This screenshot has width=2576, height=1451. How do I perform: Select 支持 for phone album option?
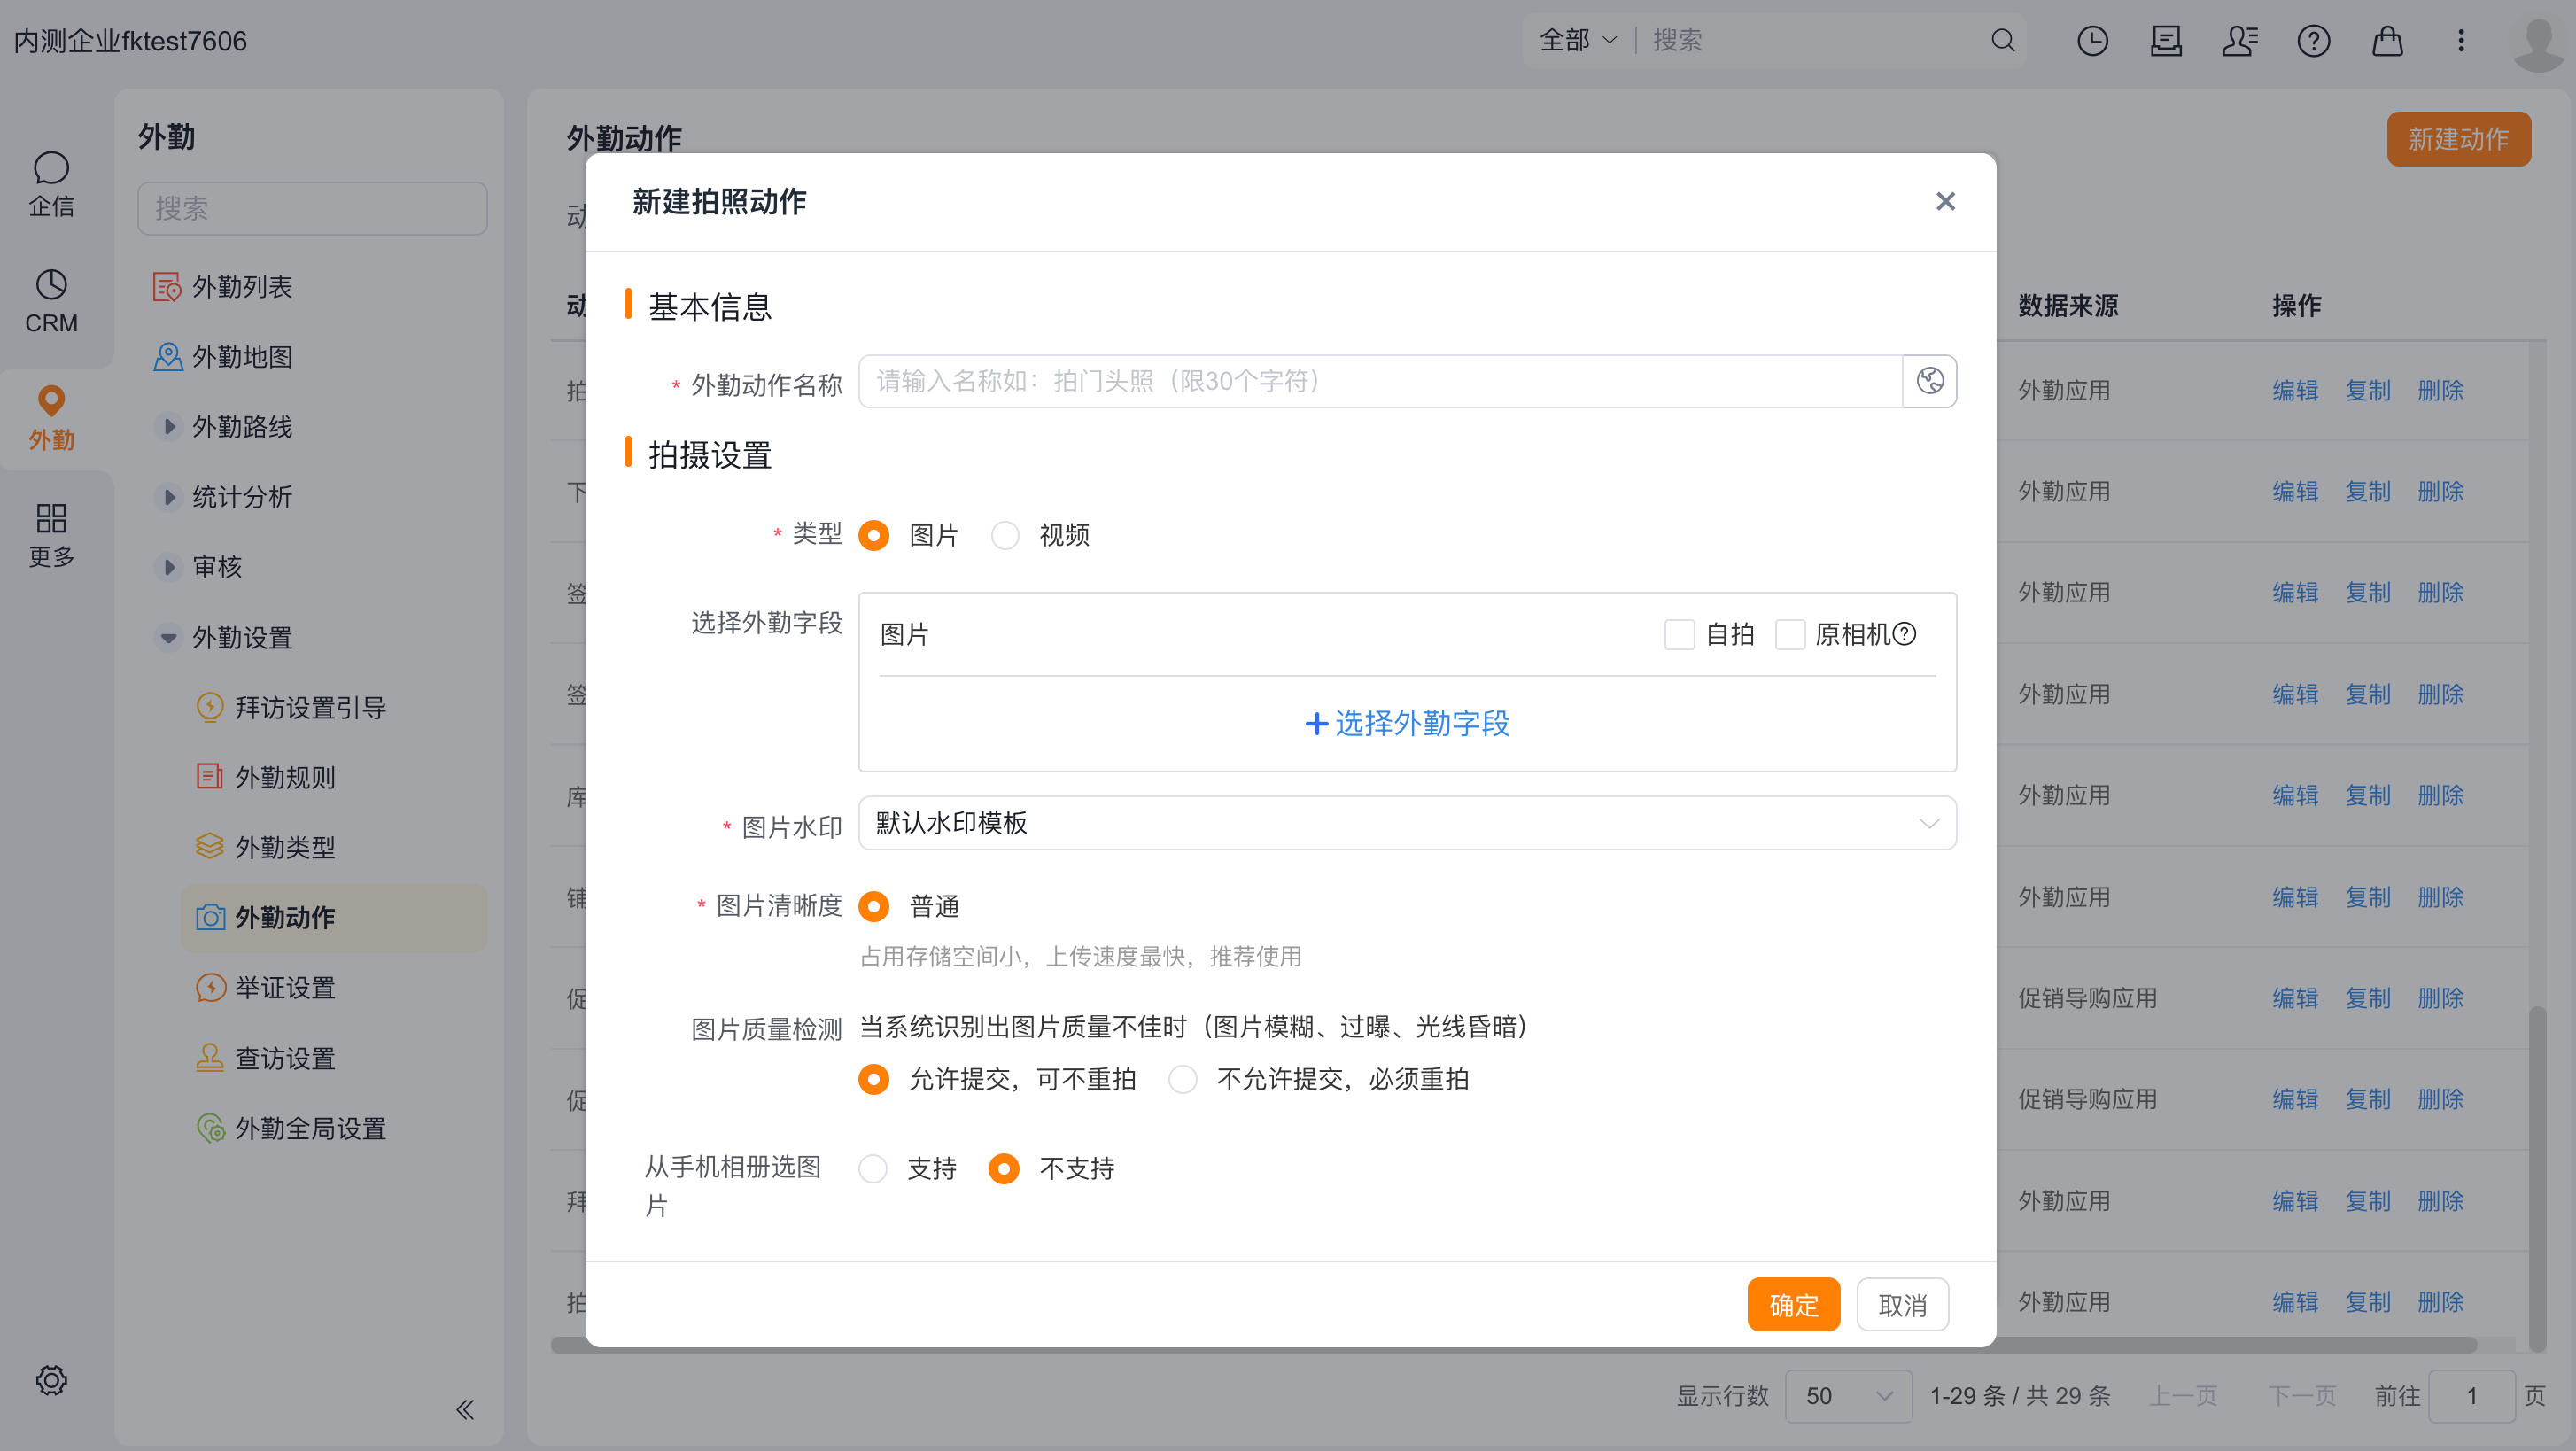pyautogui.click(x=873, y=1169)
